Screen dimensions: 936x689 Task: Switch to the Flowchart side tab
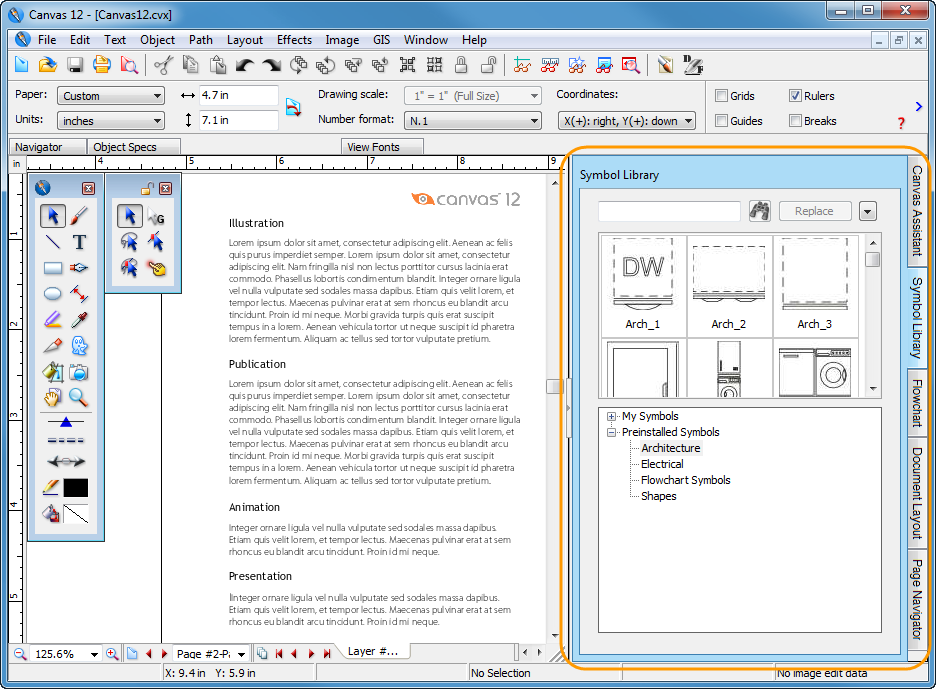916,401
